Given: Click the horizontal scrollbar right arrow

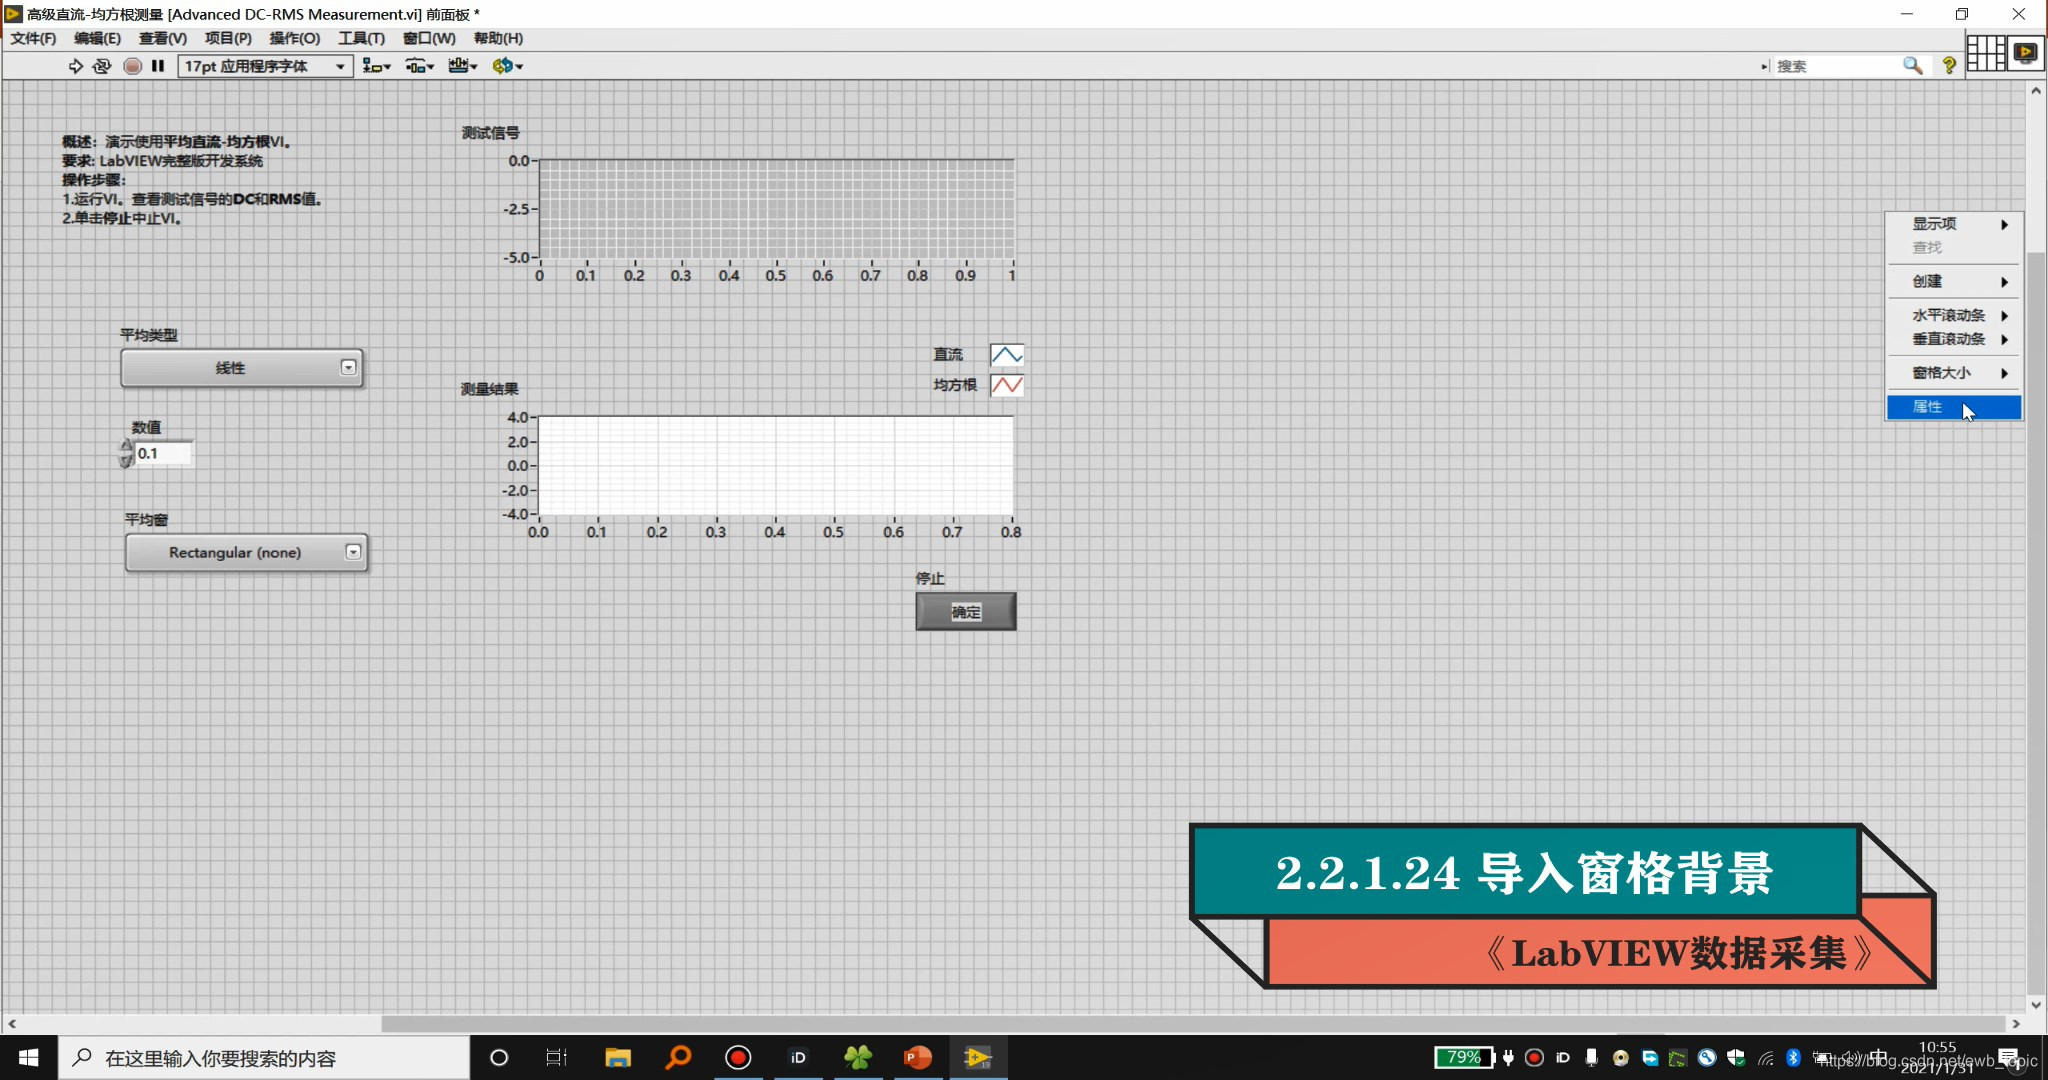Looking at the screenshot, I should click(2016, 1024).
